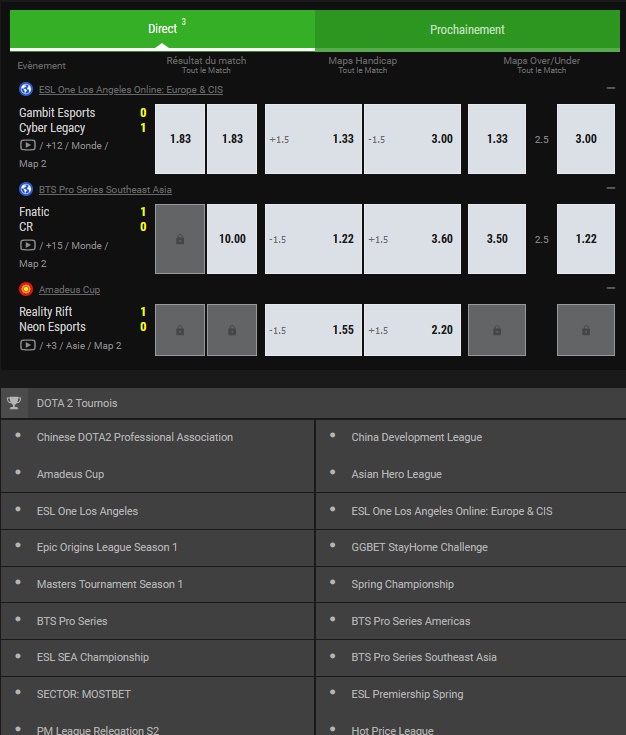This screenshot has height=735, width=626.
Task: Open Gambit Esports vs Cyber Legacy match
Action: click(x=57, y=120)
